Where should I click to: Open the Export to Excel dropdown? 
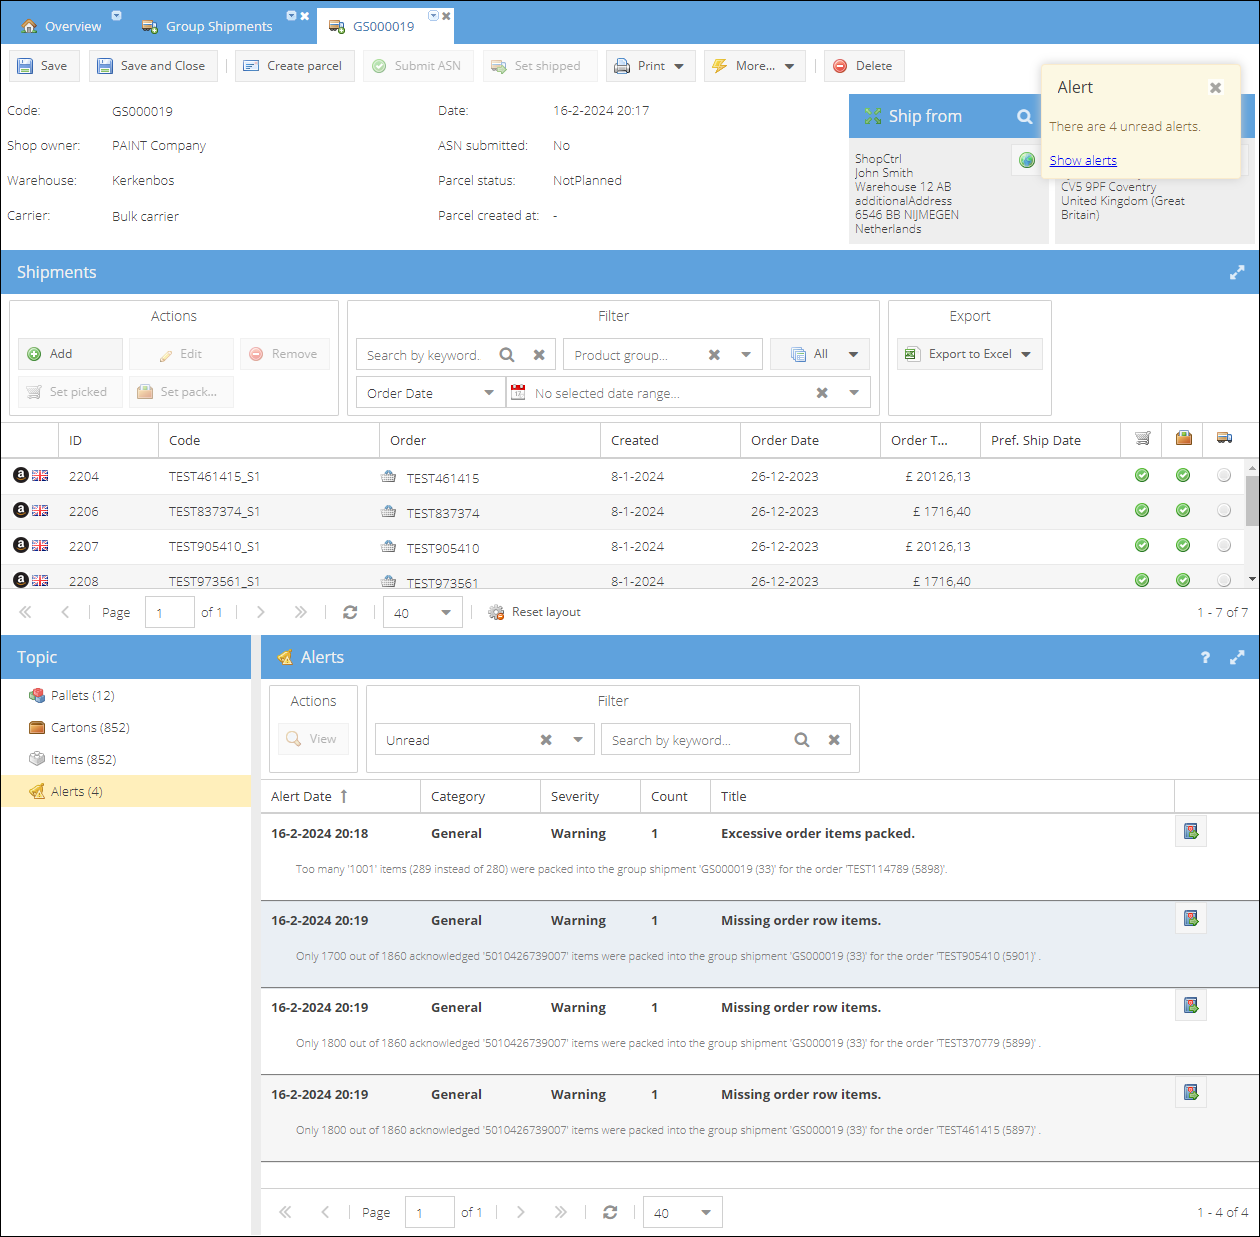(x=969, y=354)
